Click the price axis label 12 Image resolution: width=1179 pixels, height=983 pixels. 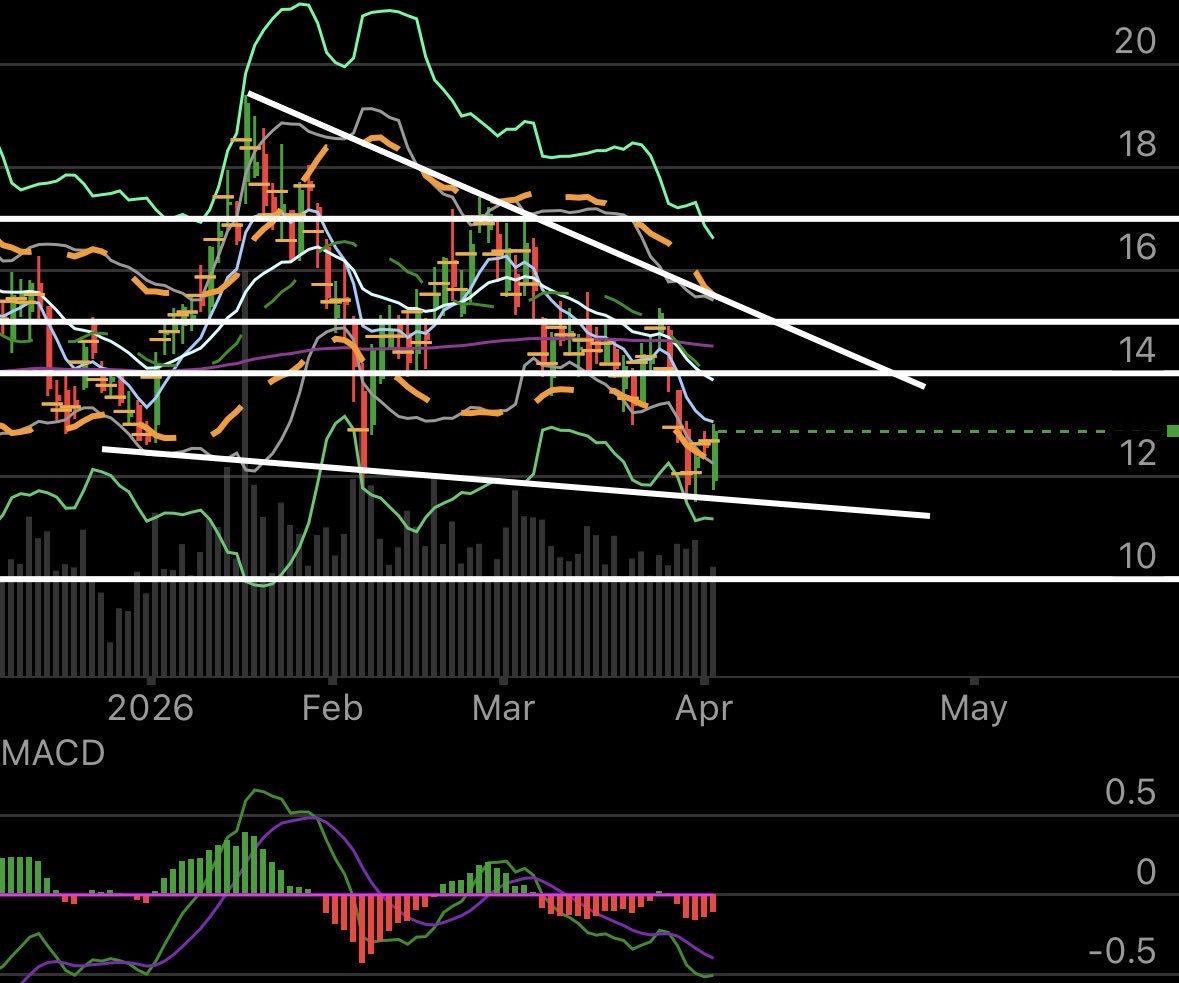point(1136,453)
